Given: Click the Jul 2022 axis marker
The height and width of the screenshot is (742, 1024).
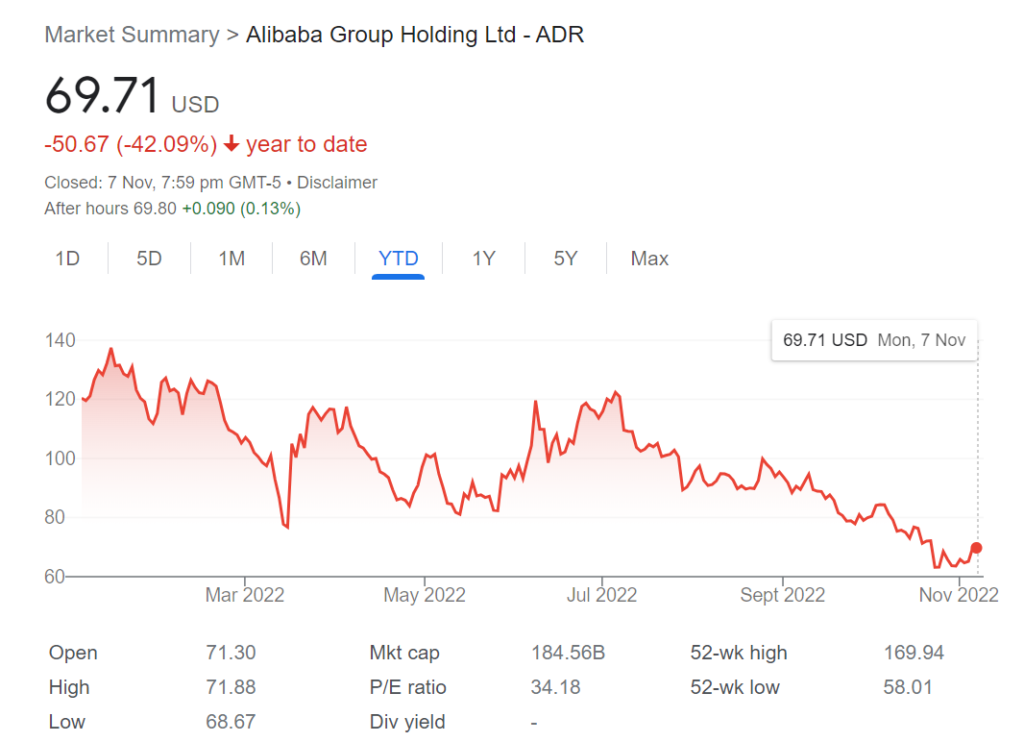Looking at the screenshot, I should pyautogui.click(x=601, y=594).
